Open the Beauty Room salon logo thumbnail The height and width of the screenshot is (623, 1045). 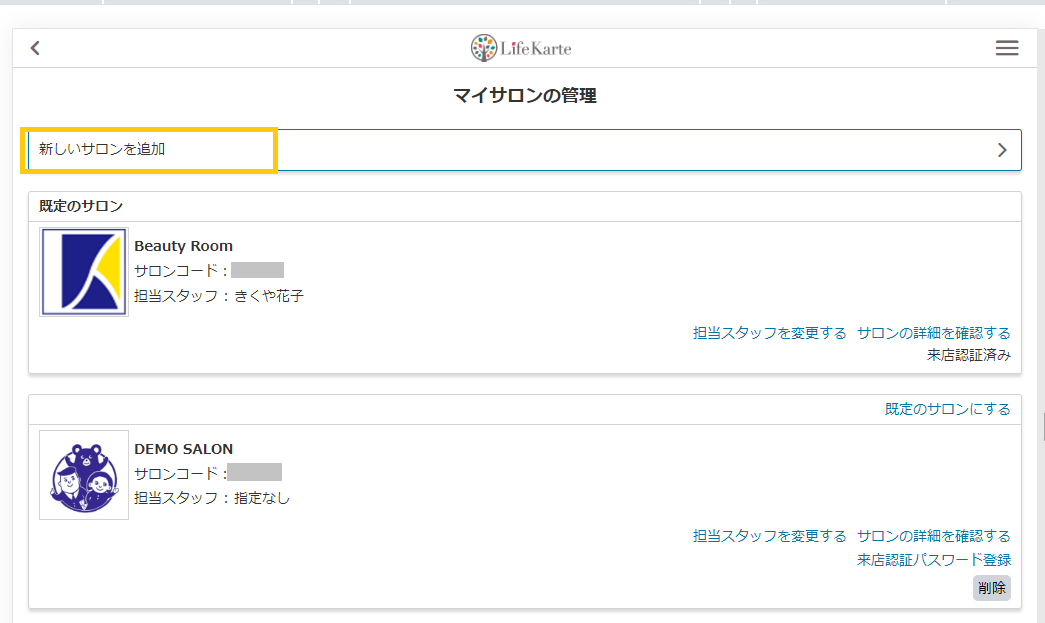84,272
